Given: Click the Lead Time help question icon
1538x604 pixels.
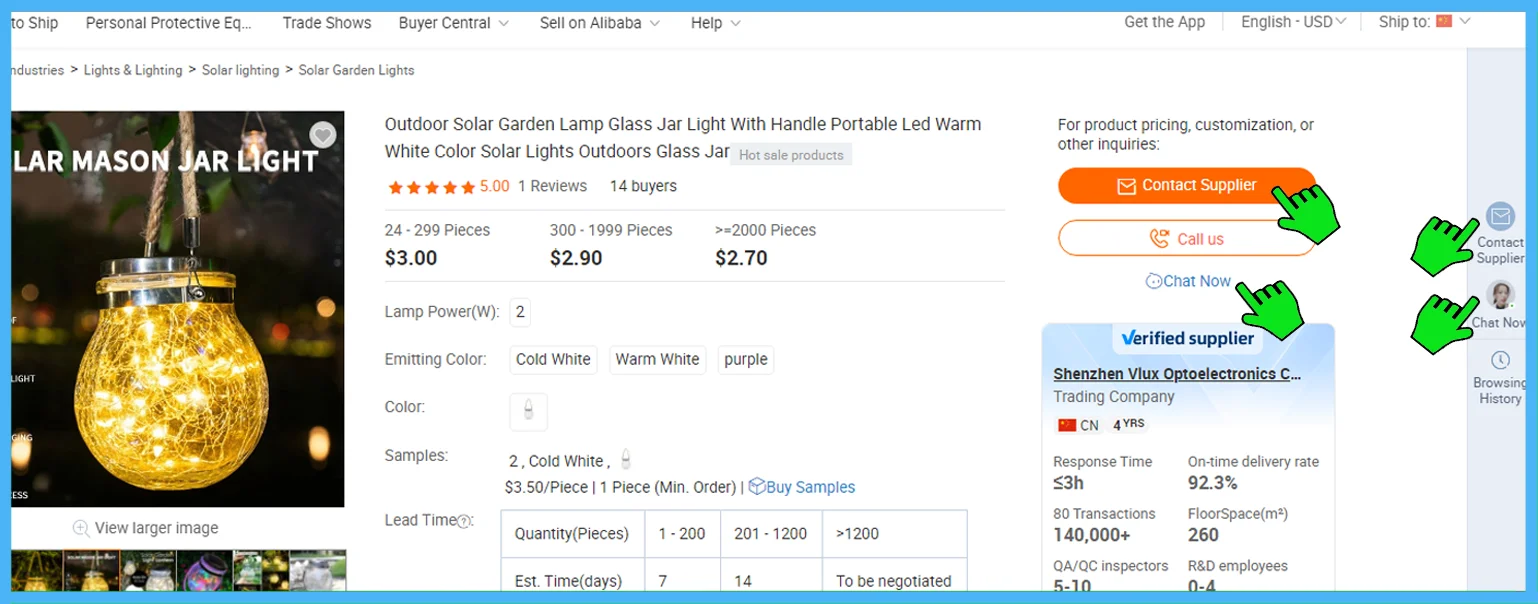Looking at the screenshot, I should (x=464, y=521).
